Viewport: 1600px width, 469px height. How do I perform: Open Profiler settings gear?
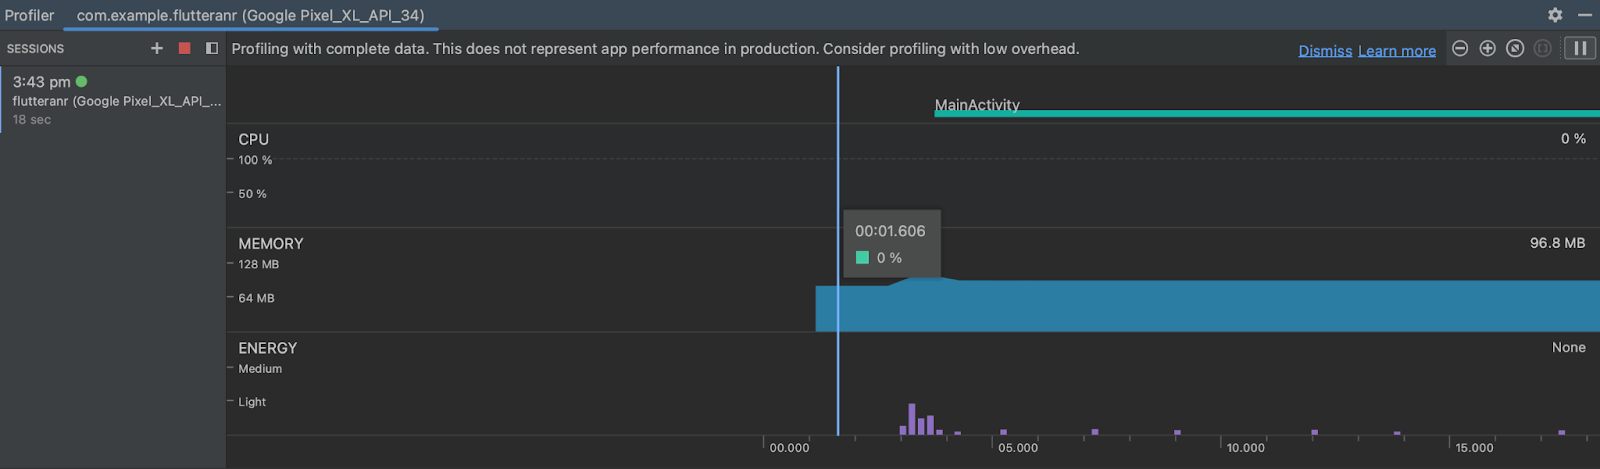coord(1555,15)
